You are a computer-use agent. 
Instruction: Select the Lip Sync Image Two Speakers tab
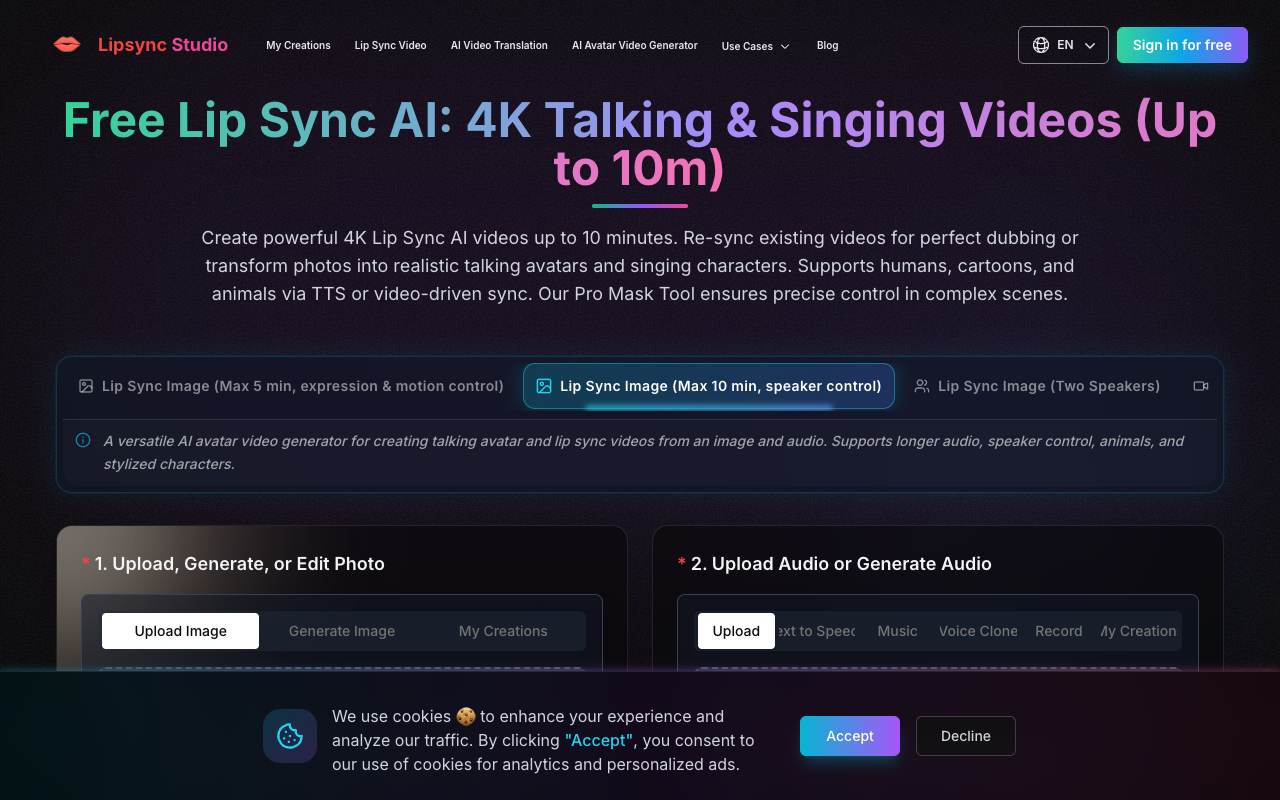1037,386
